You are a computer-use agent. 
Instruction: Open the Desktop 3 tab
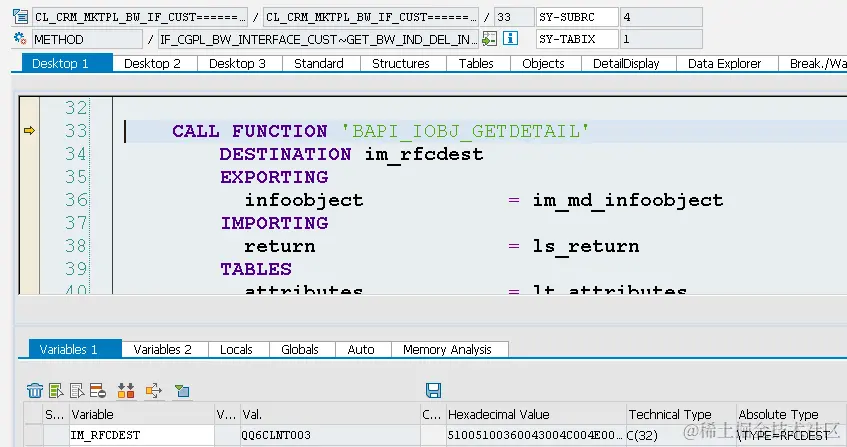(x=238, y=64)
